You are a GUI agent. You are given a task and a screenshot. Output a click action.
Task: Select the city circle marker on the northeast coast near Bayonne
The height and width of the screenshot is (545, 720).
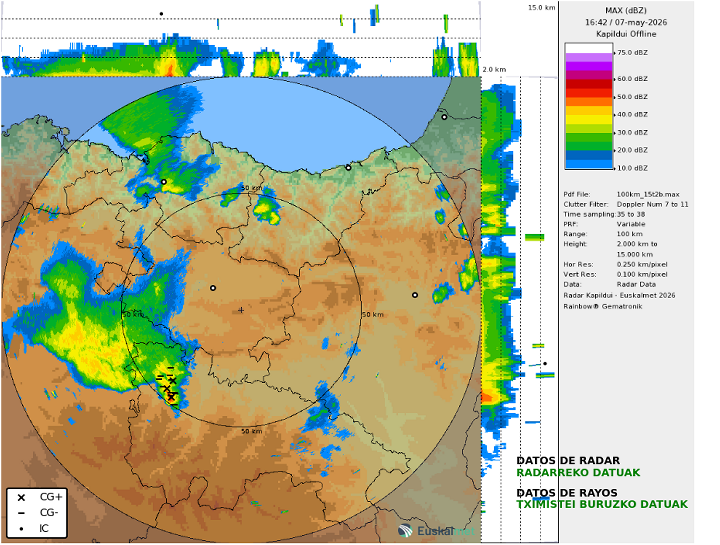click(x=444, y=117)
